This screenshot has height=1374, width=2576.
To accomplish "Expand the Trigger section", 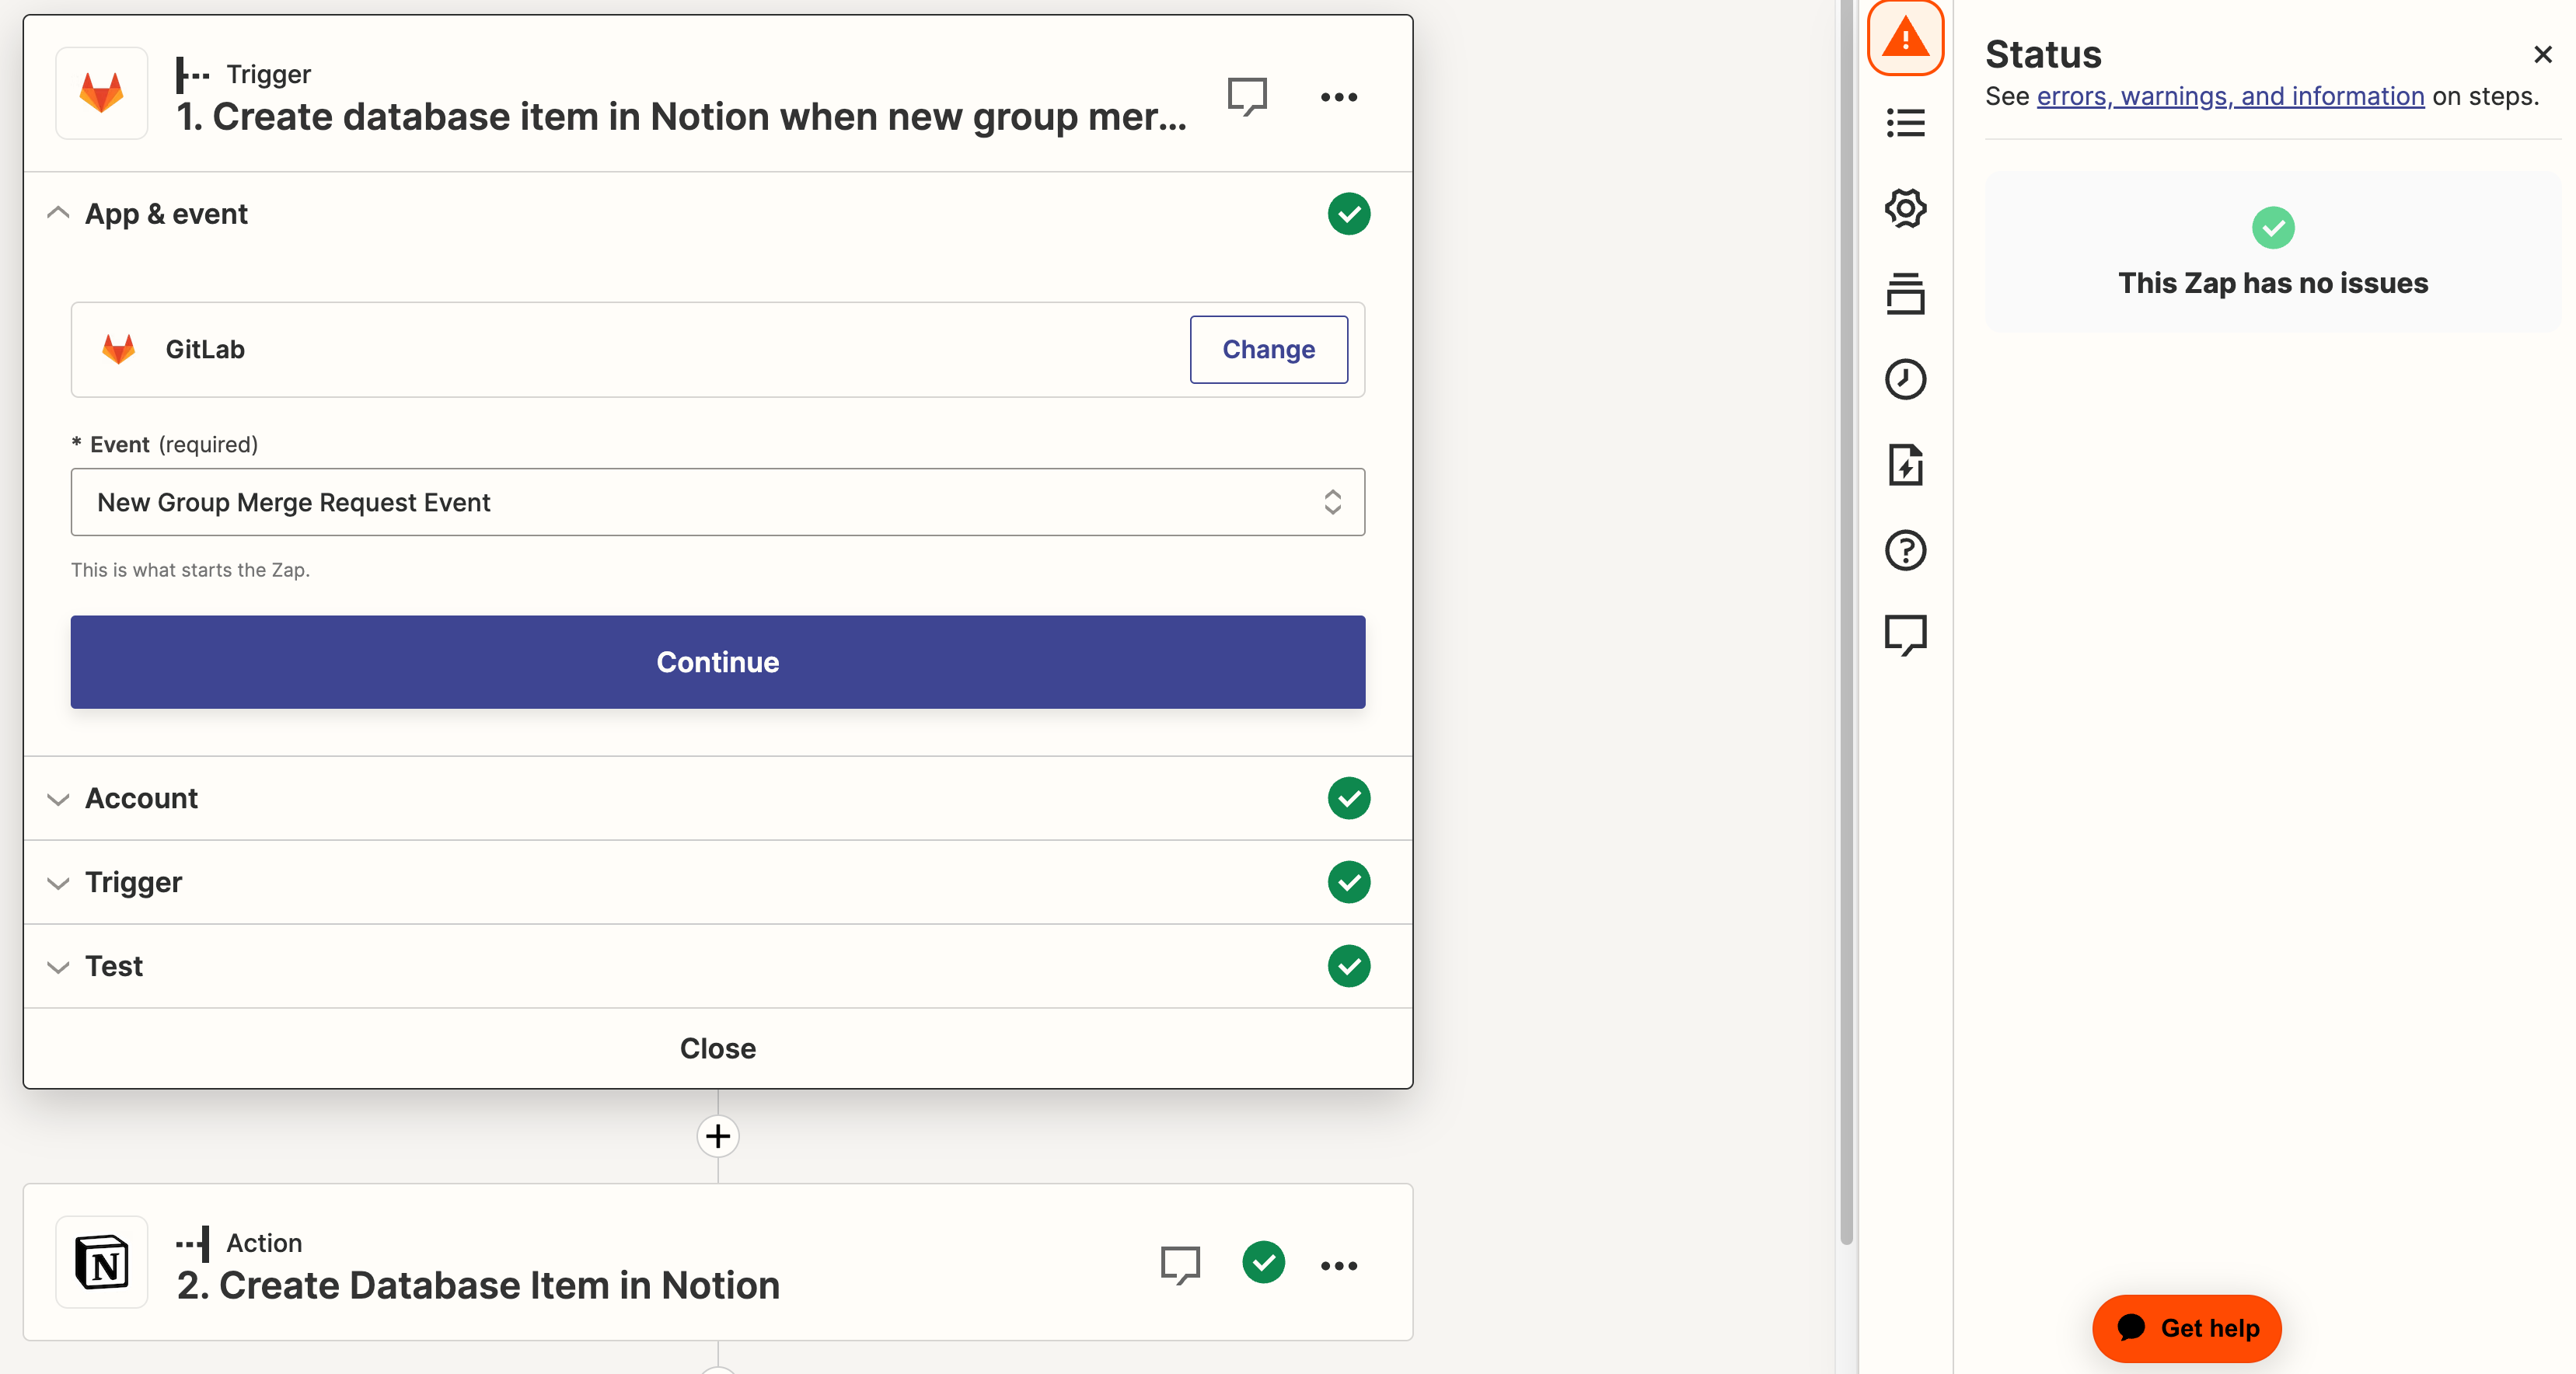I will (58, 883).
